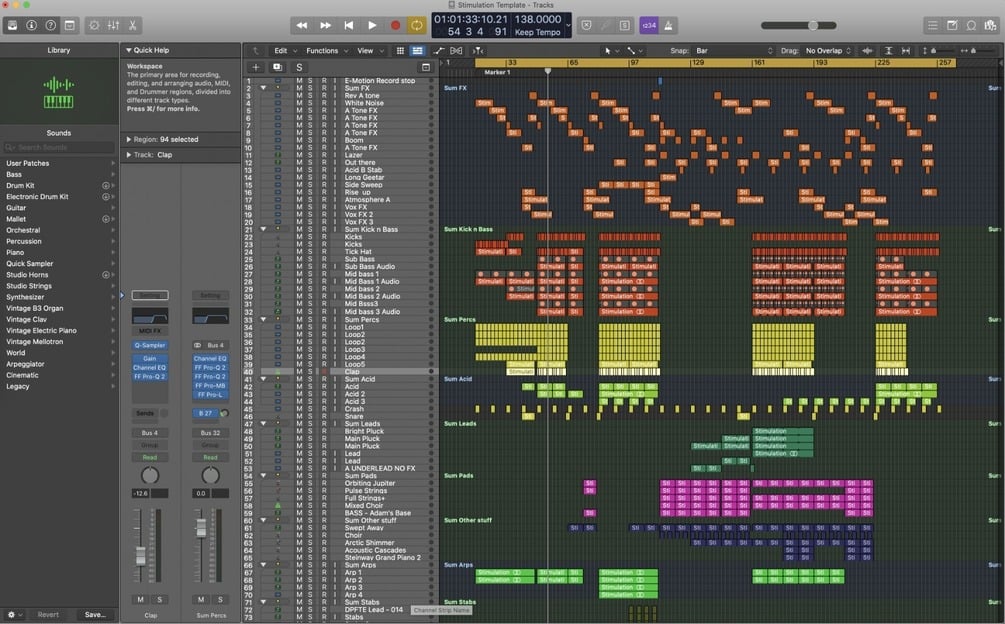The width and height of the screenshot is (1005, 624).
Task: Open the Edit menu in Tracks area
Action: click(285, 51)
